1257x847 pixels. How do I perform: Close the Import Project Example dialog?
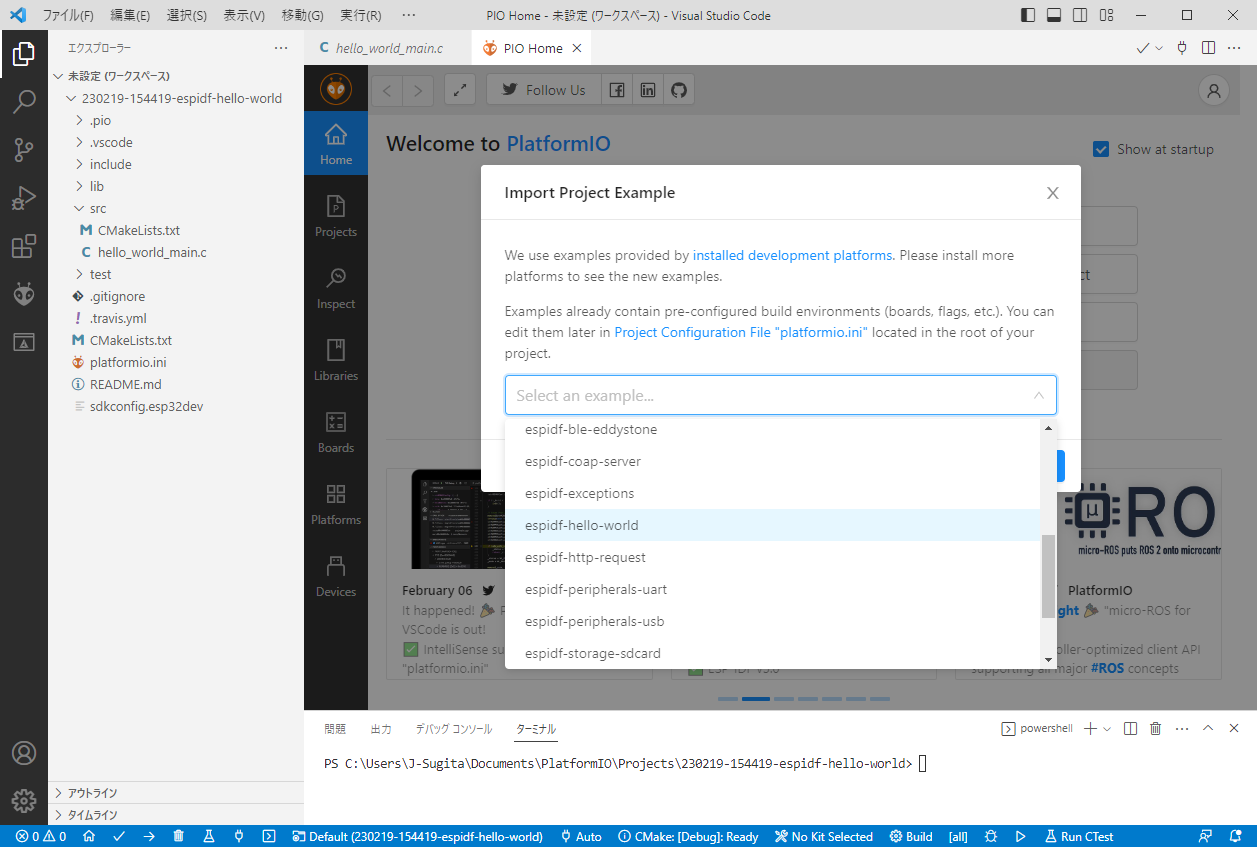[1052, 193]
